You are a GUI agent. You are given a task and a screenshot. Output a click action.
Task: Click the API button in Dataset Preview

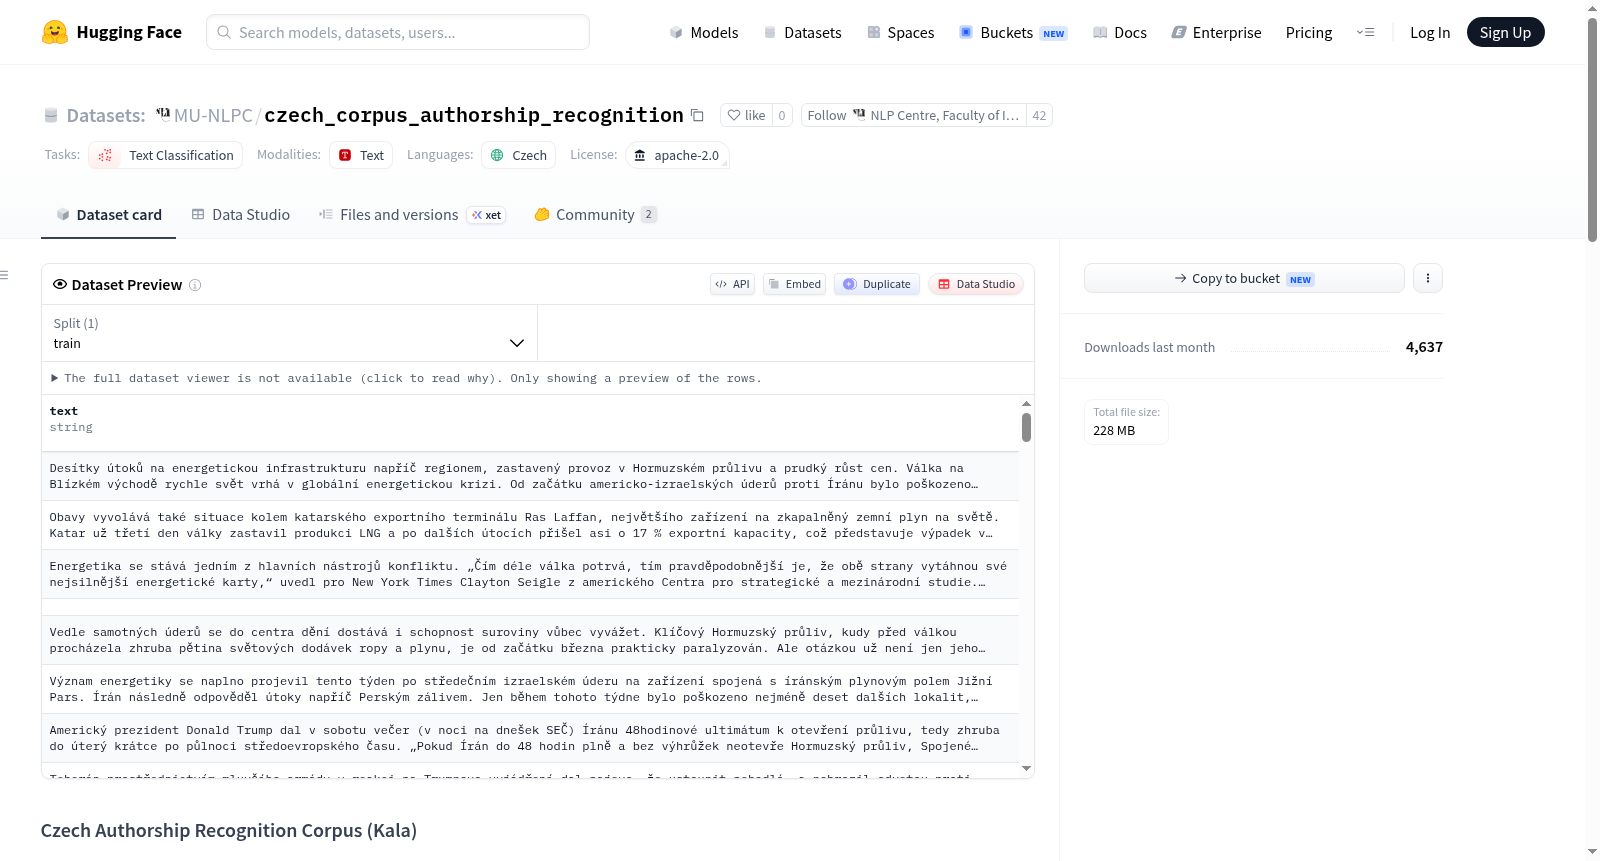click(x=732, y=284)
